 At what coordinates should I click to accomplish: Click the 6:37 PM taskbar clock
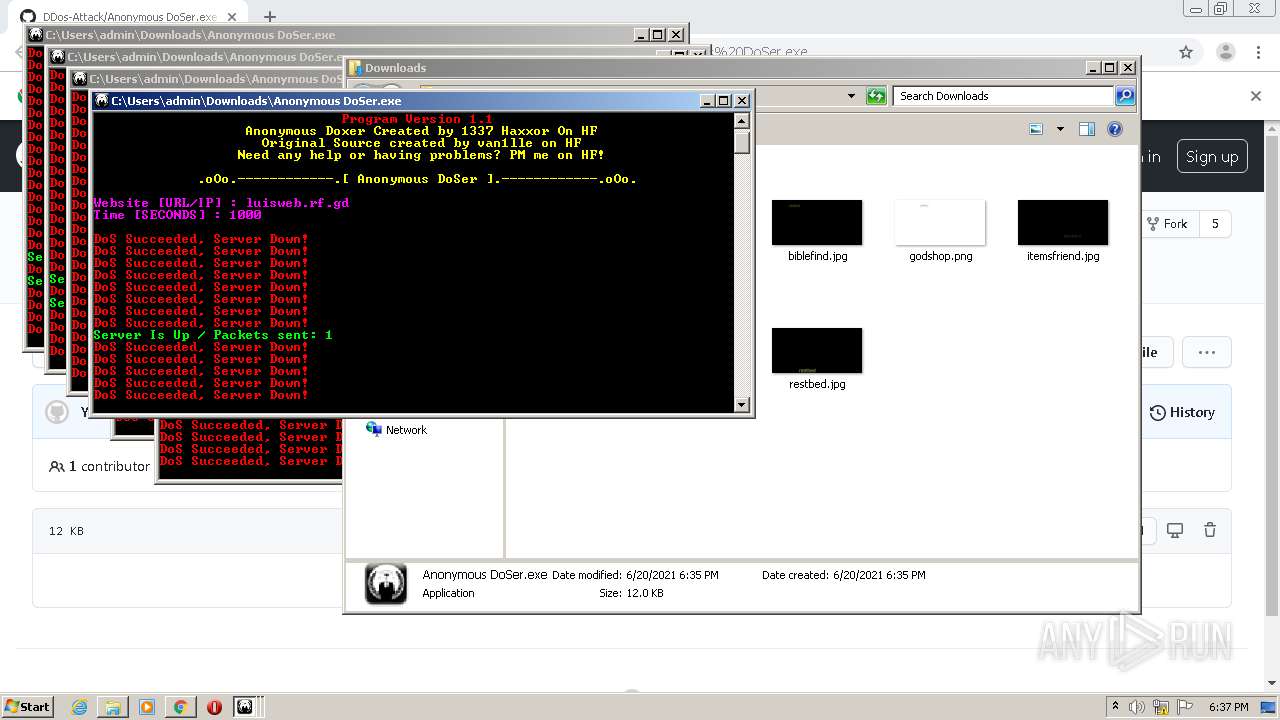coord(1228,707)
